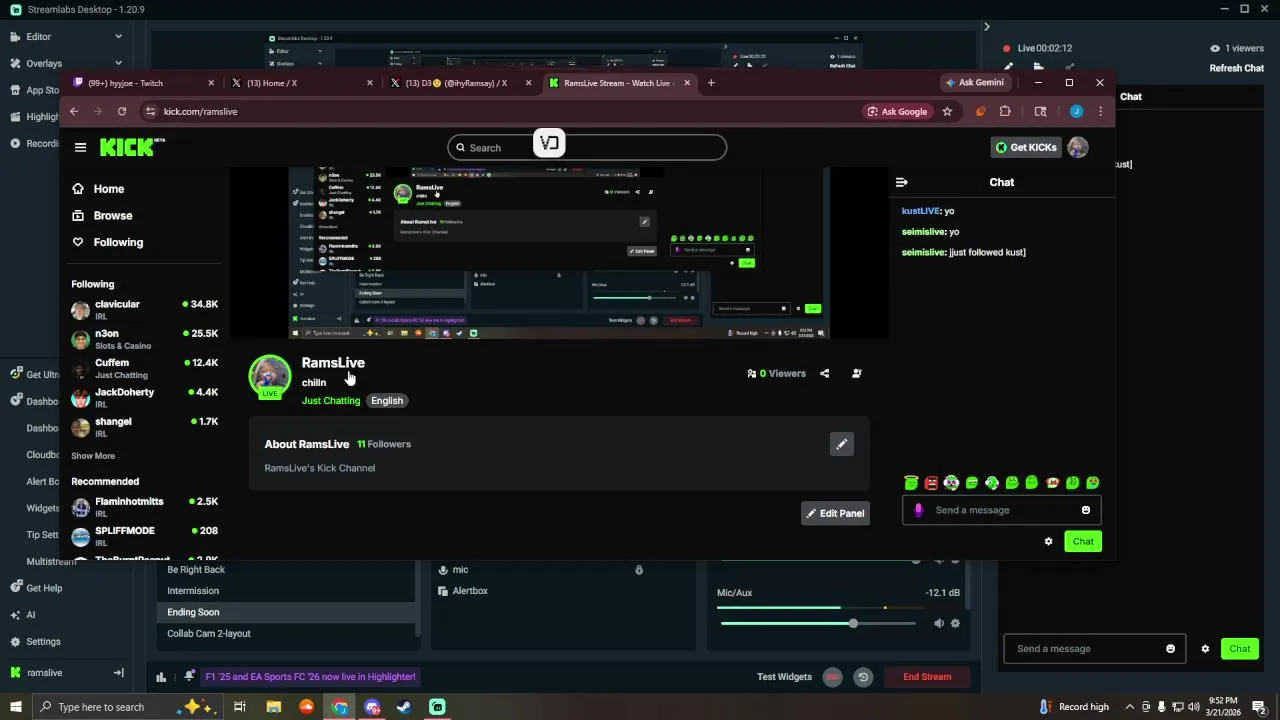1280x720 pixels.
Task: Click the RamsLive channel avatar
Action: 270,376
